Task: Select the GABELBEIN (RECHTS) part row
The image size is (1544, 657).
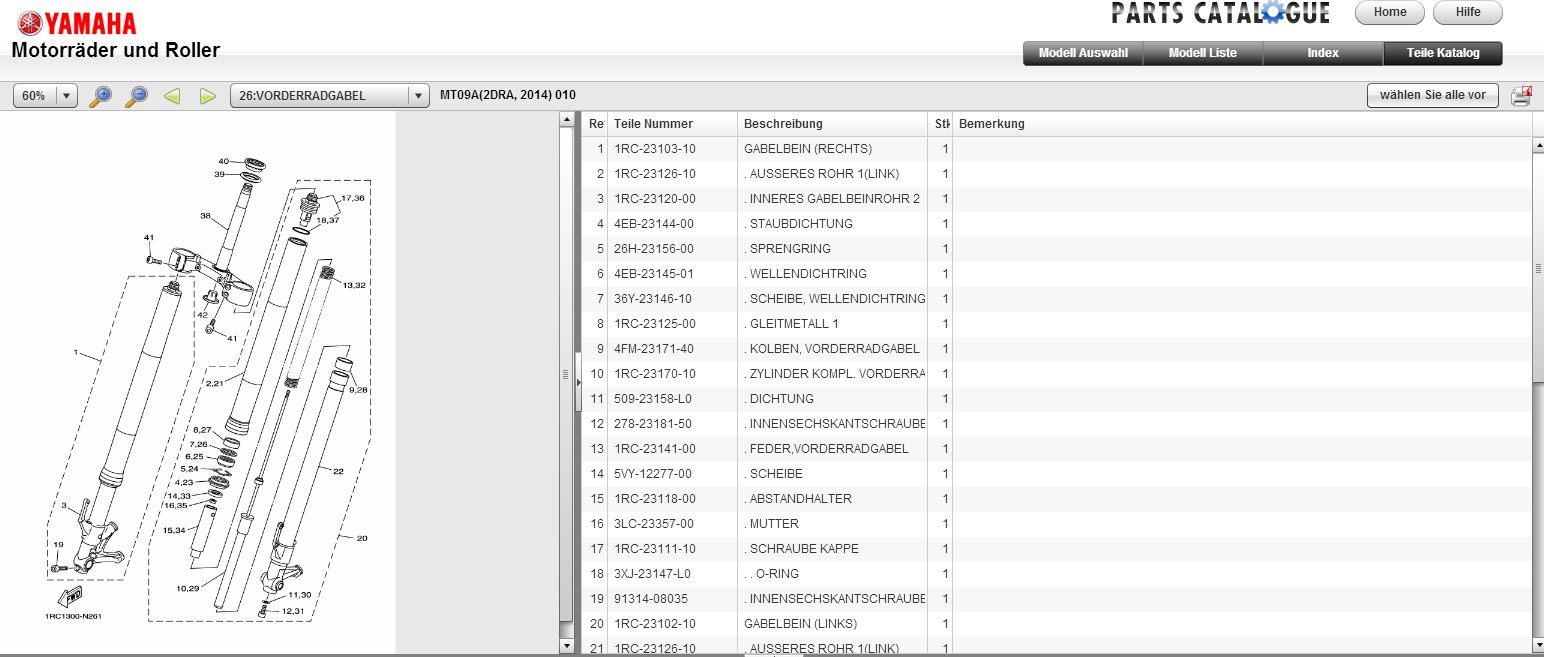Action: 808,149
